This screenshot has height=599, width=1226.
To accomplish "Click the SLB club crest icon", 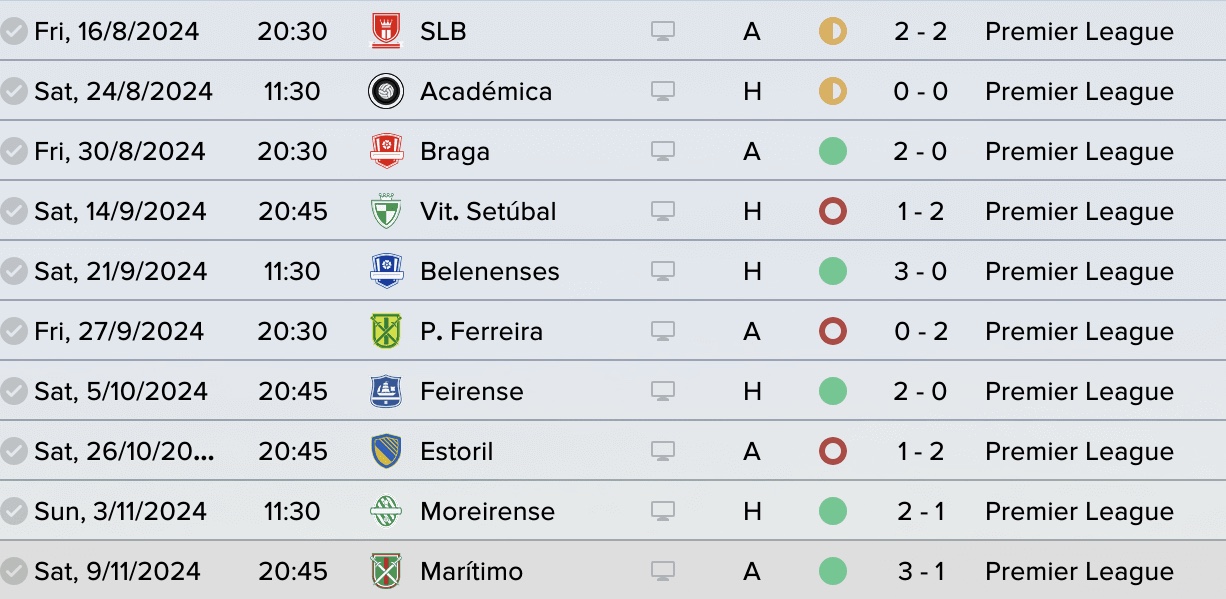I will 386,31.
